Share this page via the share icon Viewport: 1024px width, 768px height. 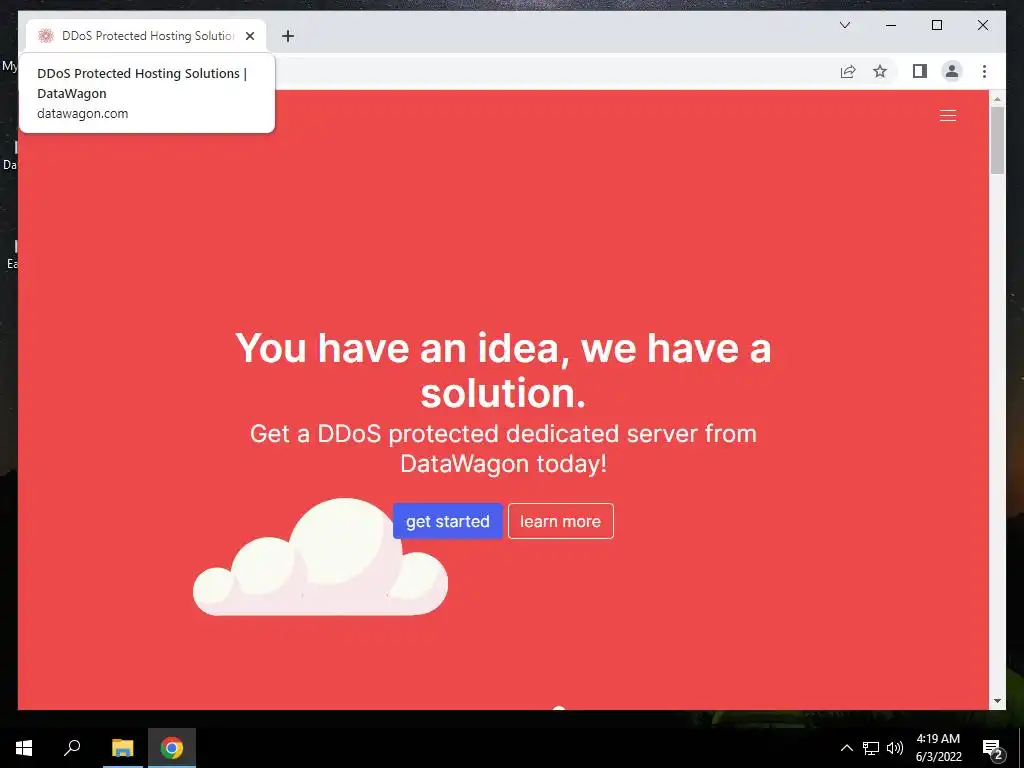pos(848,71)
